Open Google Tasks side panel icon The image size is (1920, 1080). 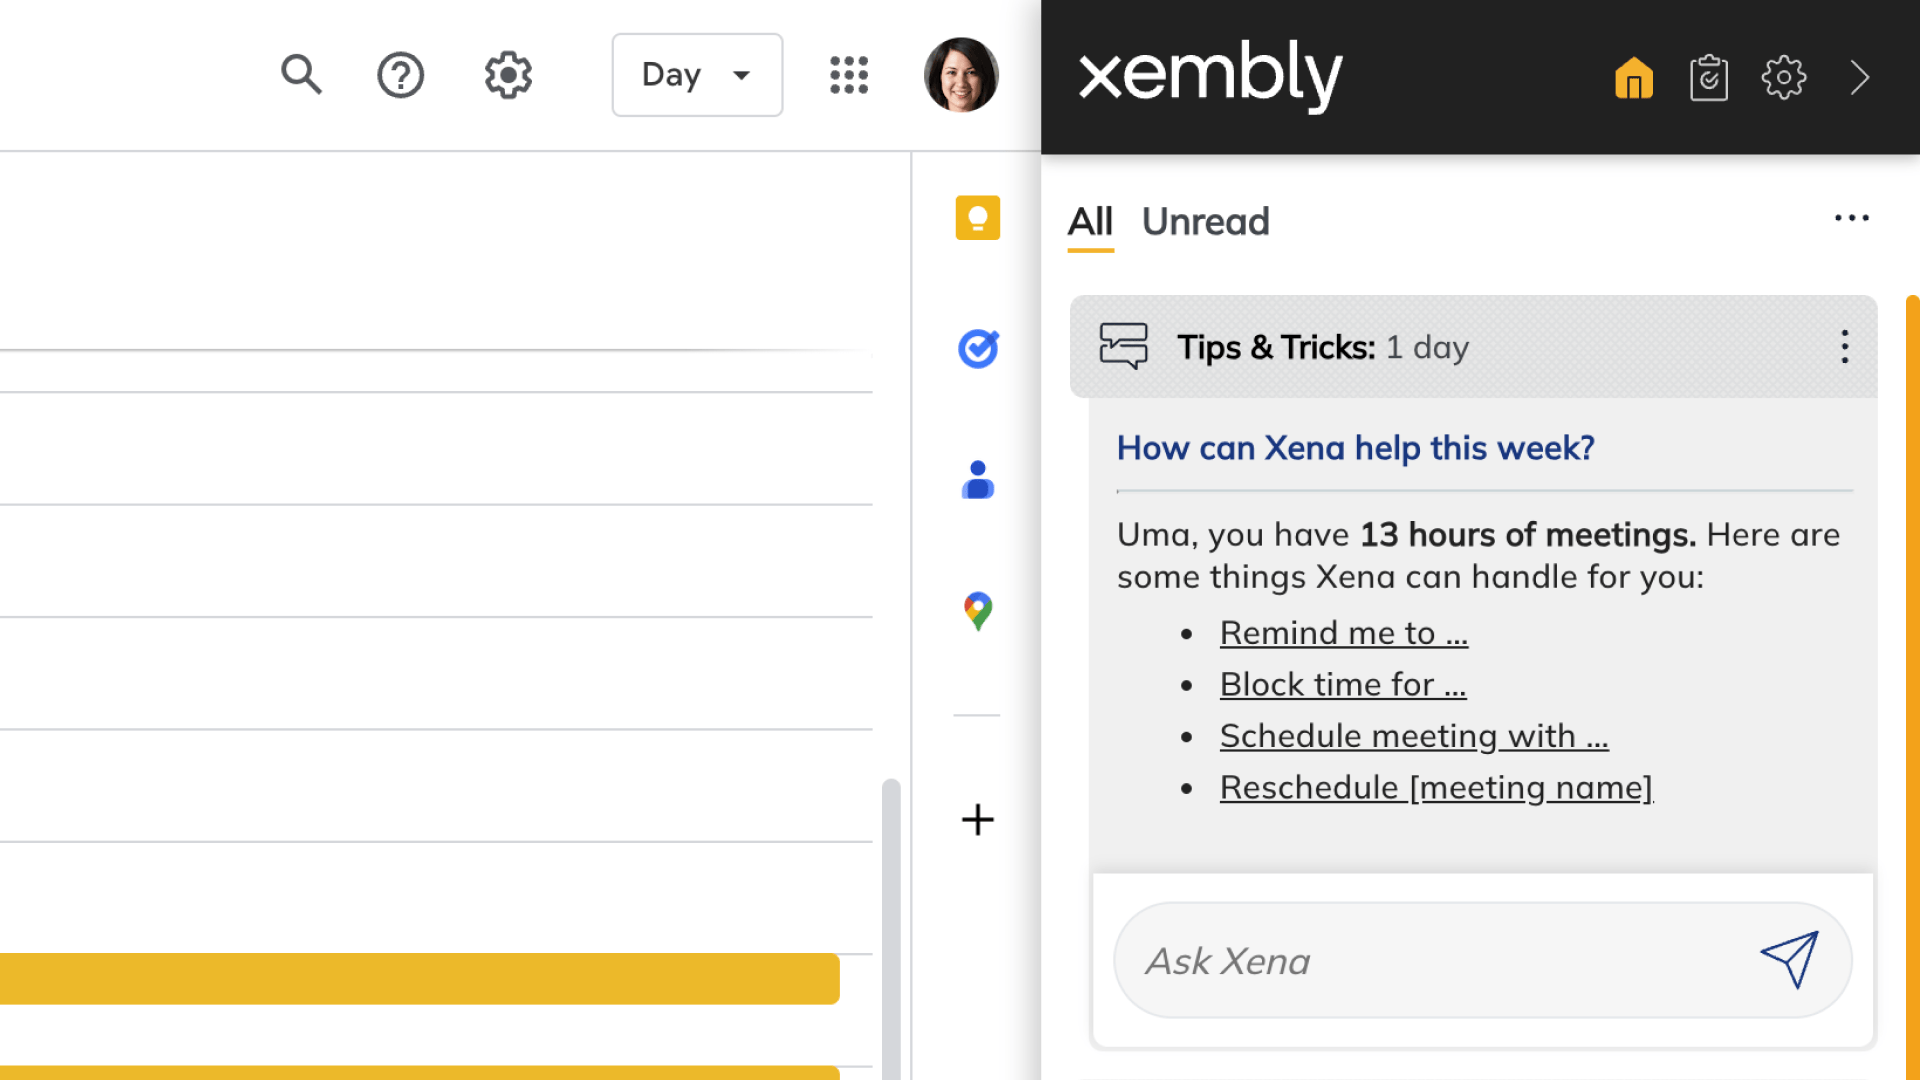[x=977, y=349]
